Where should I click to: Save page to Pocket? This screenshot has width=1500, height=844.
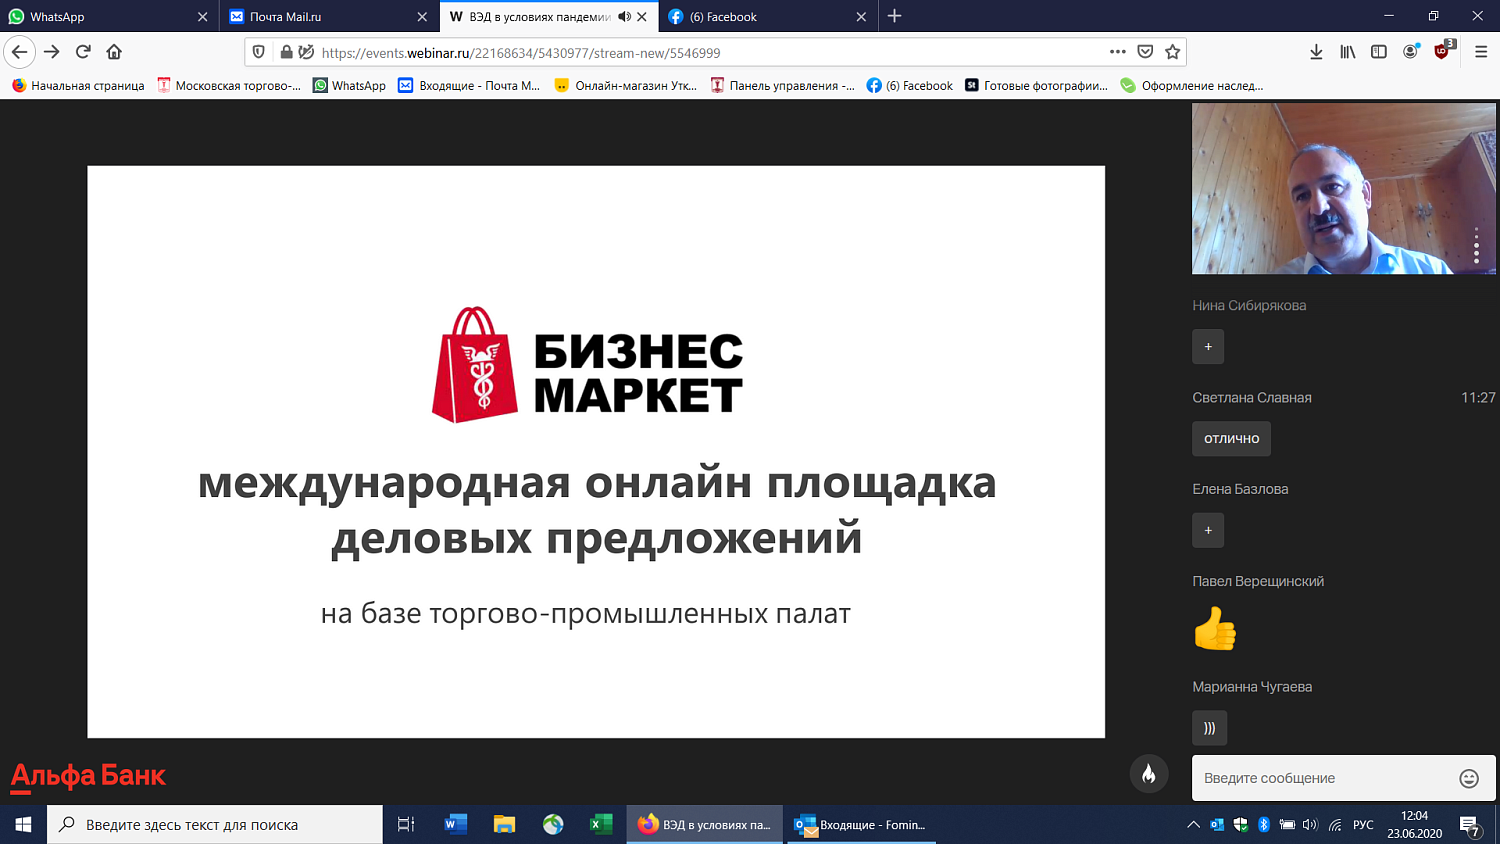pyautogui.click(x=1145, y=52)
